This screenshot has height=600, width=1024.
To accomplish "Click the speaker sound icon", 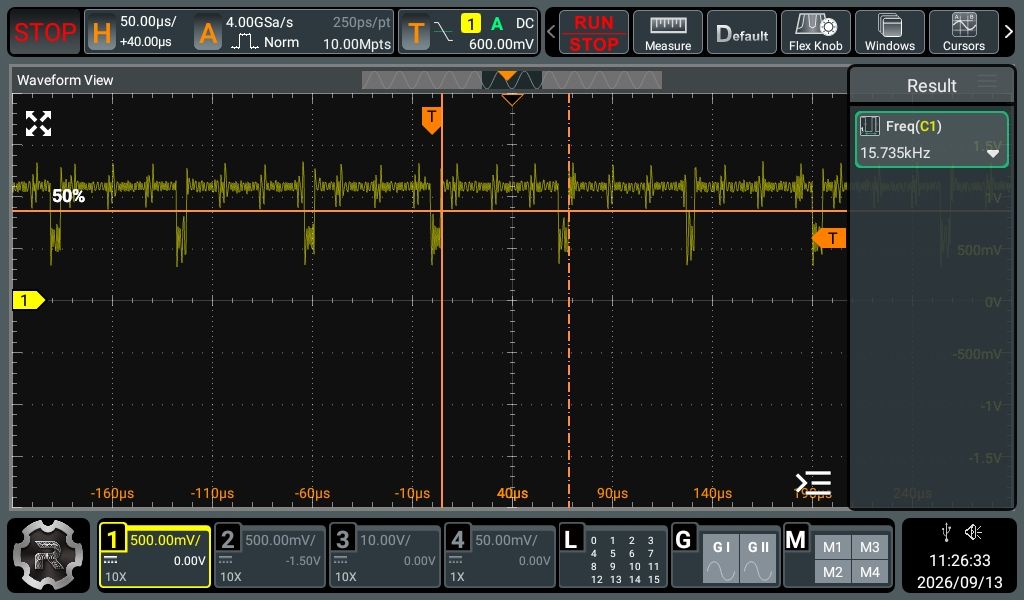I will click(x=973, y=533).
